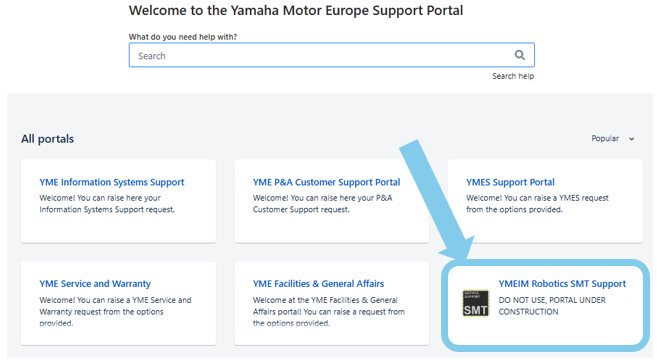Open YME Facilities & General Affairs portal

(318, 284)
